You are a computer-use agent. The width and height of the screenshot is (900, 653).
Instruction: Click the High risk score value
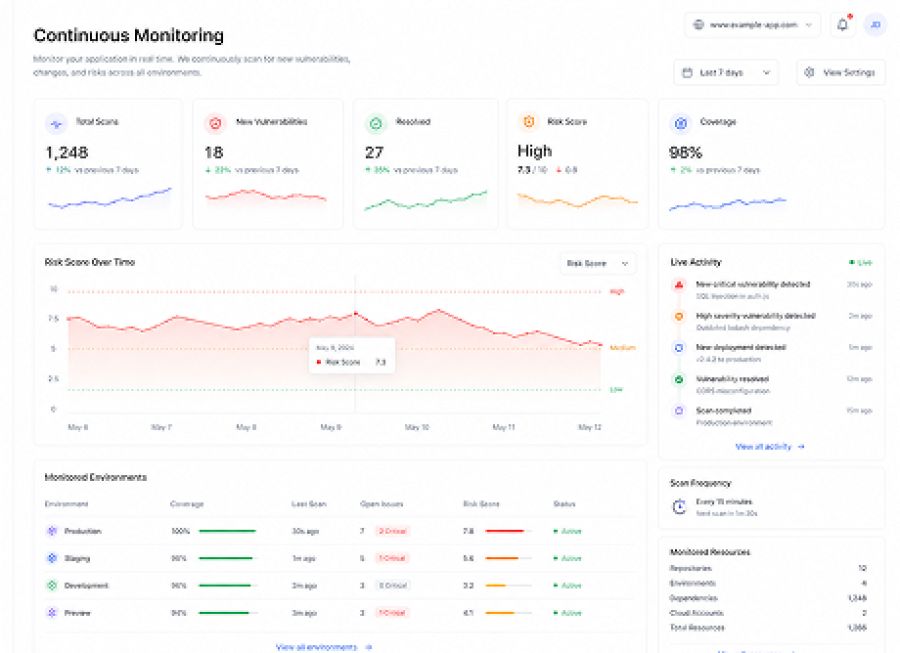[x=534, y=151]
